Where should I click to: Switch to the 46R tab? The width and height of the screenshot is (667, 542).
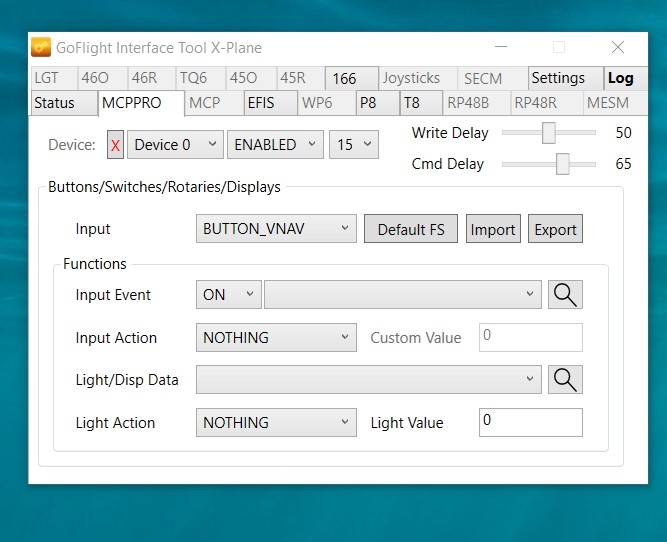pyautogui.click(x=151, y=78)
